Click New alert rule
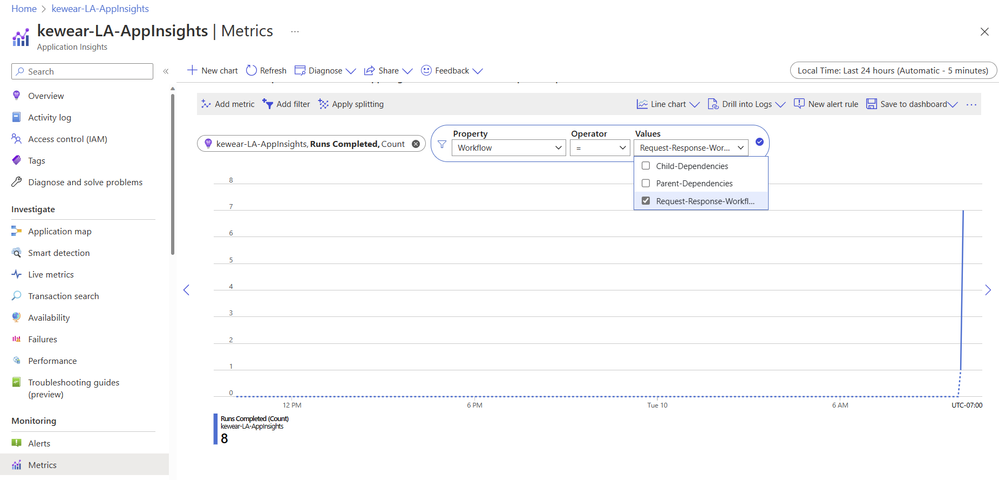The height and width of the screenshot is (480, 999). point(826,104)
